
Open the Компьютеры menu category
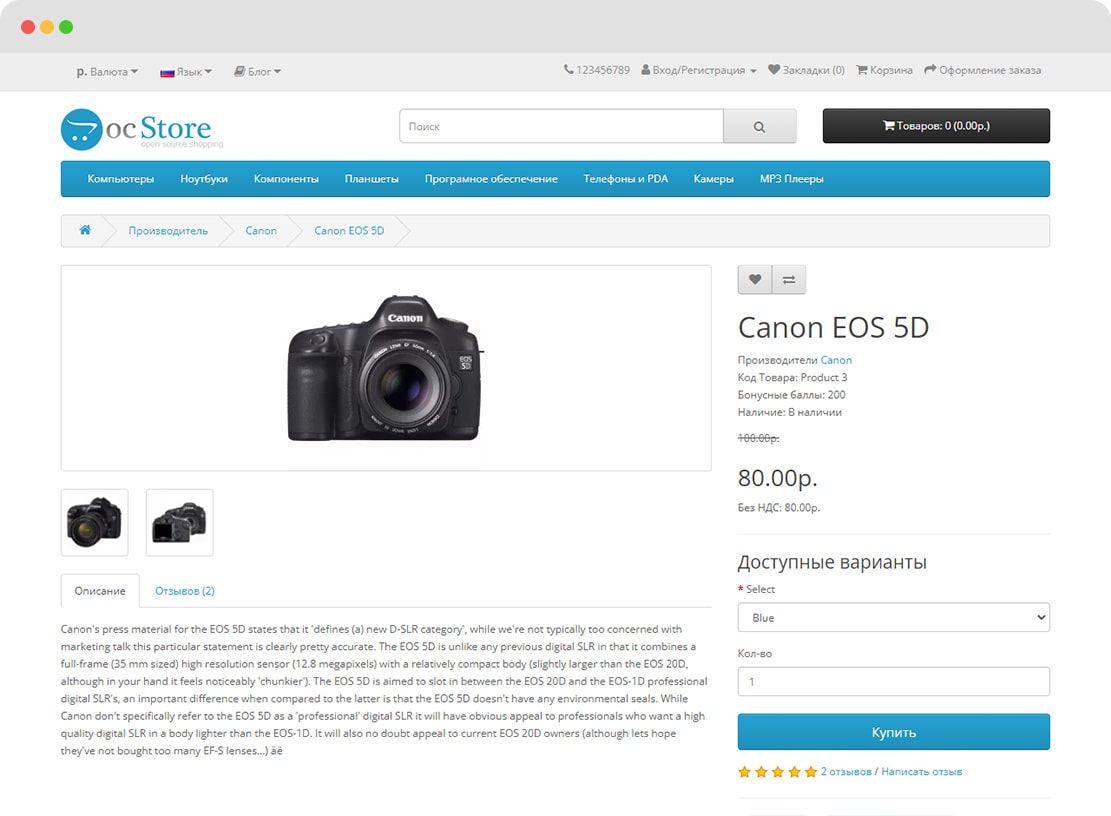(x=120, y=178)
